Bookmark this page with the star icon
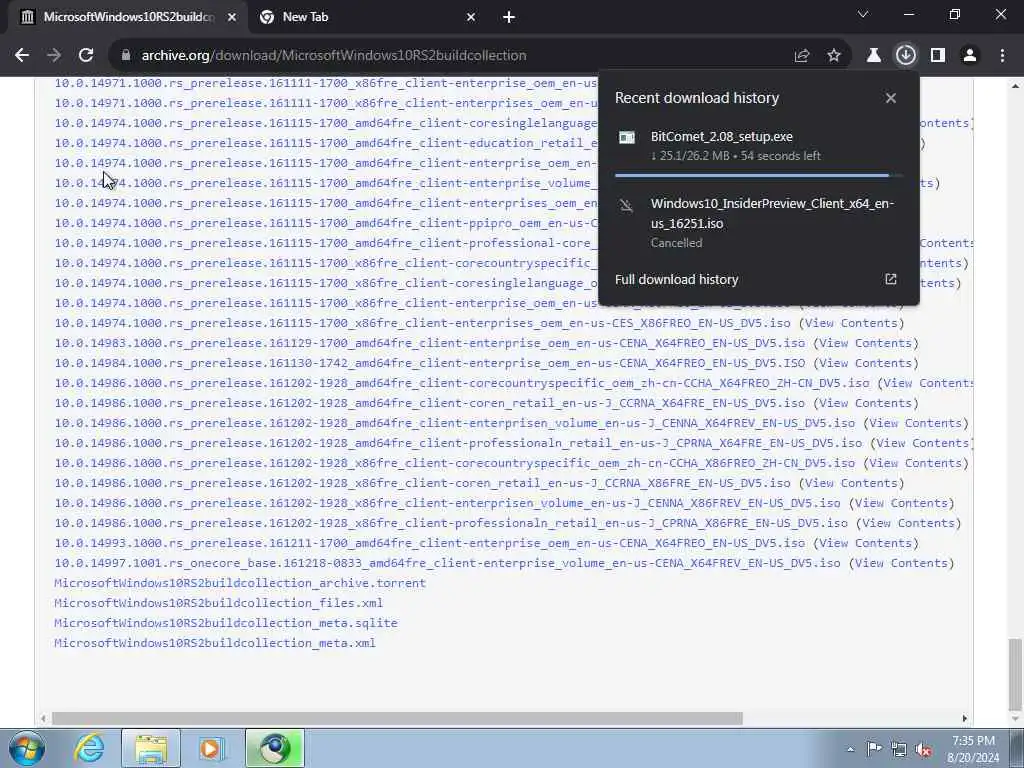1024x768 pixels. point(834,56)
